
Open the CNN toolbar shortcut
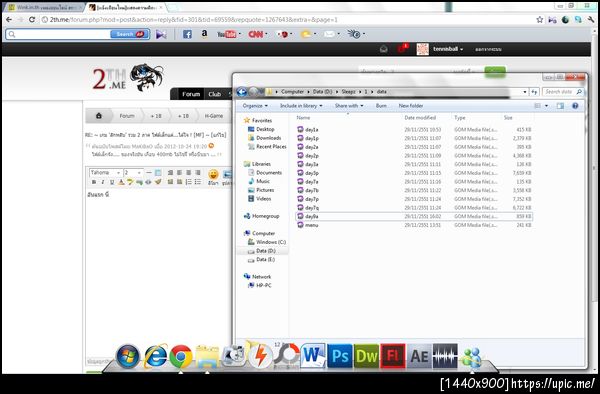click(255, 34)
